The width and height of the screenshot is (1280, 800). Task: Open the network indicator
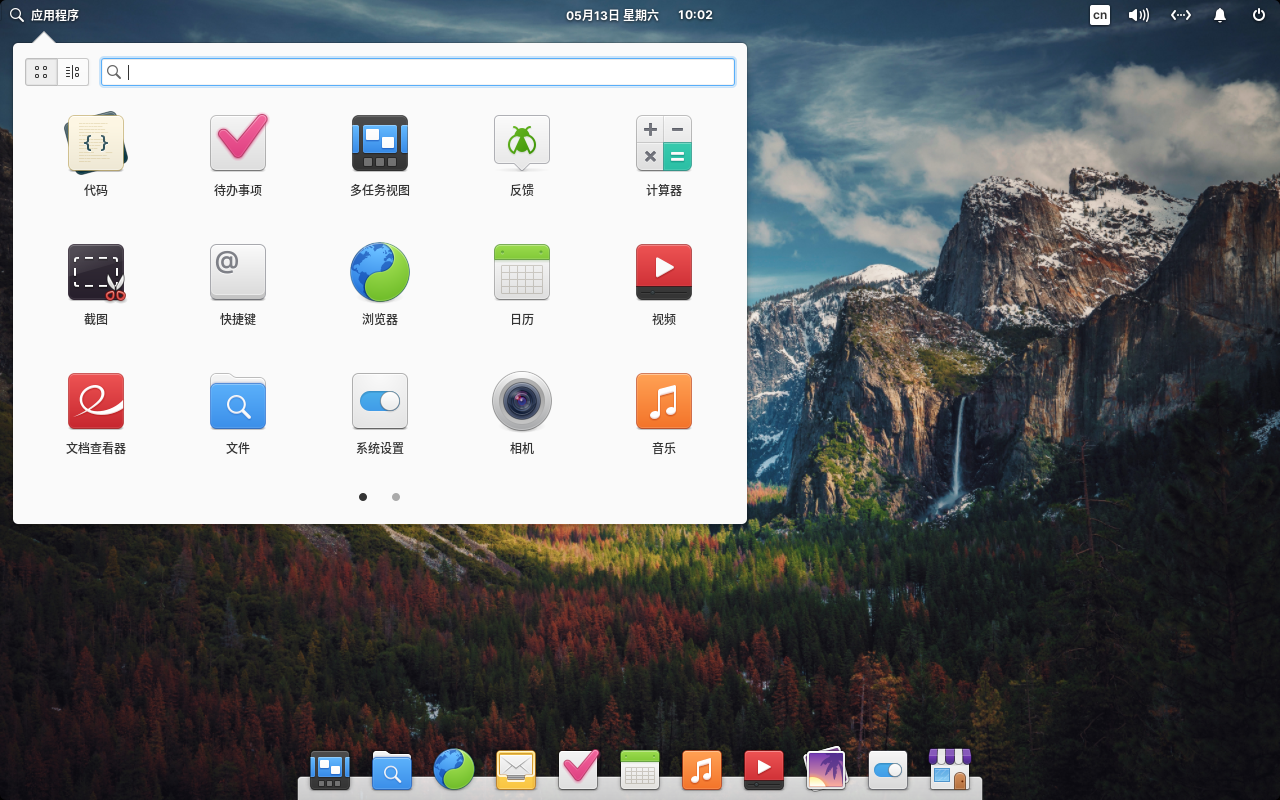(1181, 15)
